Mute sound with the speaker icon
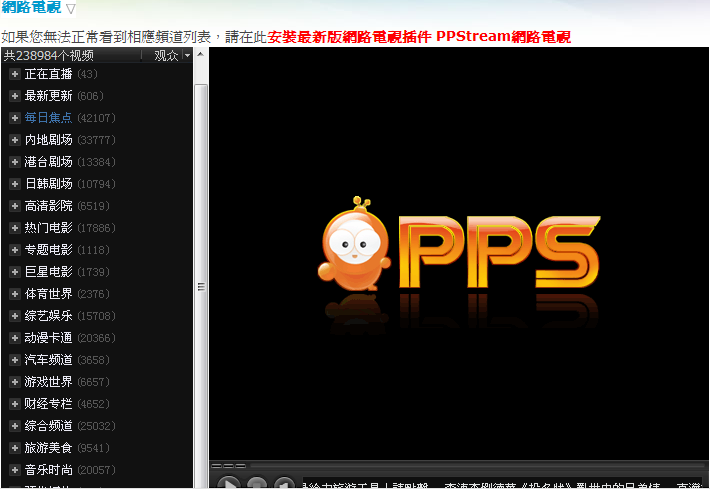 284,484
